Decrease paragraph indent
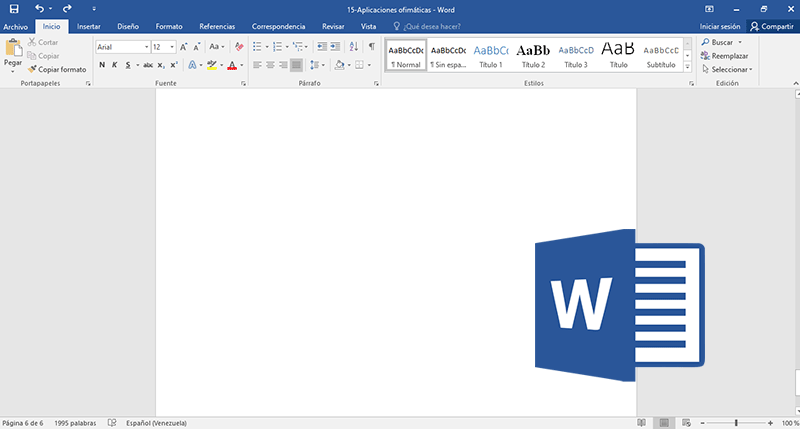The height and width of the screenshot is (429, 800). (322, 47)
